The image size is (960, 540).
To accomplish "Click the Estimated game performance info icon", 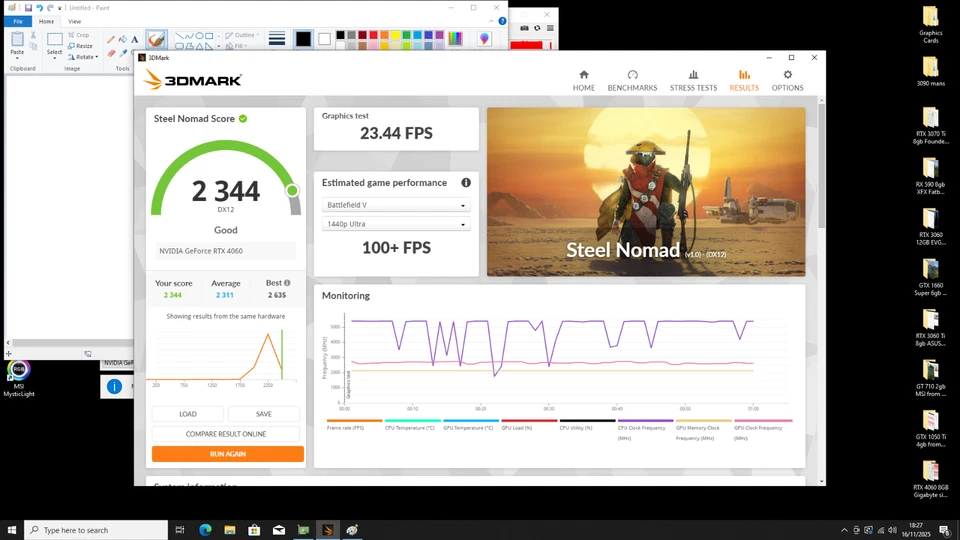I will click(466, 182).
